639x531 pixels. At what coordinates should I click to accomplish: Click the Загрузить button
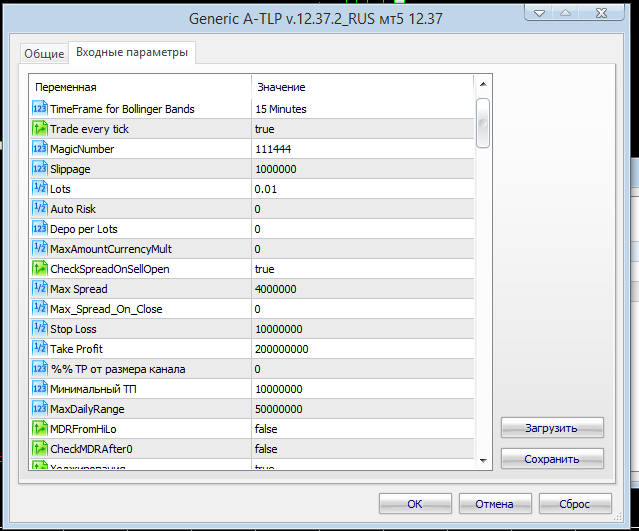[552, 428]
